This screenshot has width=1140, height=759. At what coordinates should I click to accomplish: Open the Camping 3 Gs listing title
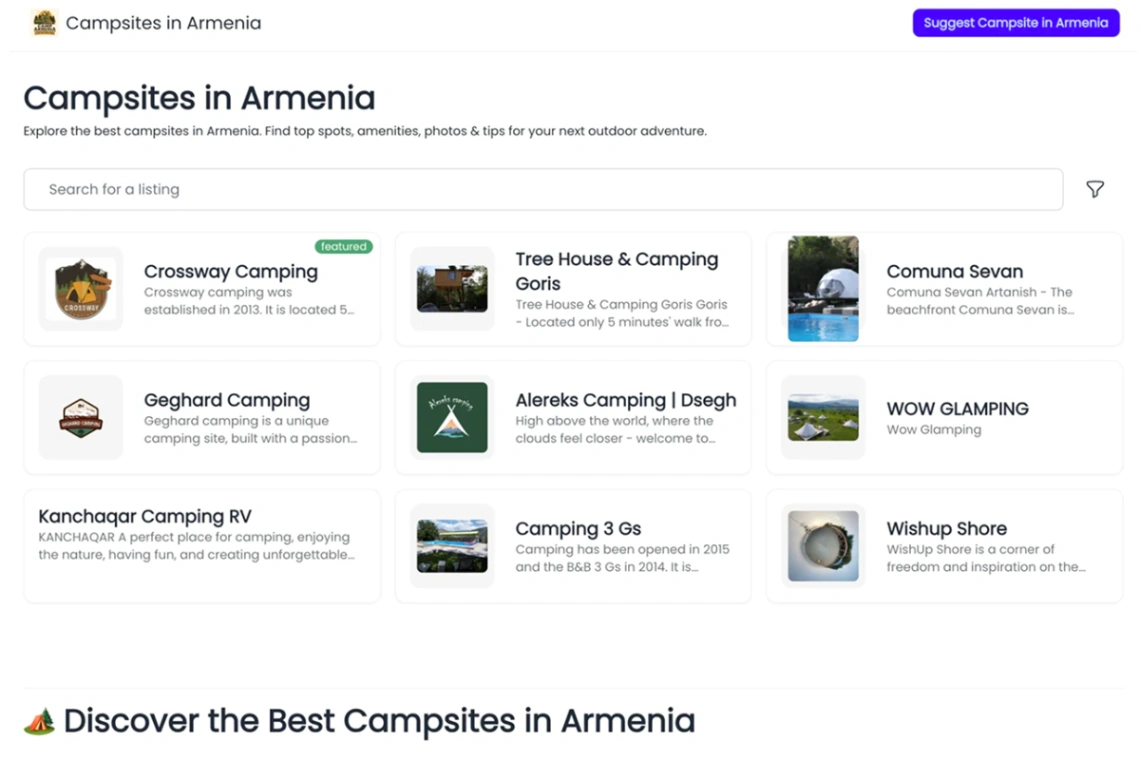[x=578, y=529]
